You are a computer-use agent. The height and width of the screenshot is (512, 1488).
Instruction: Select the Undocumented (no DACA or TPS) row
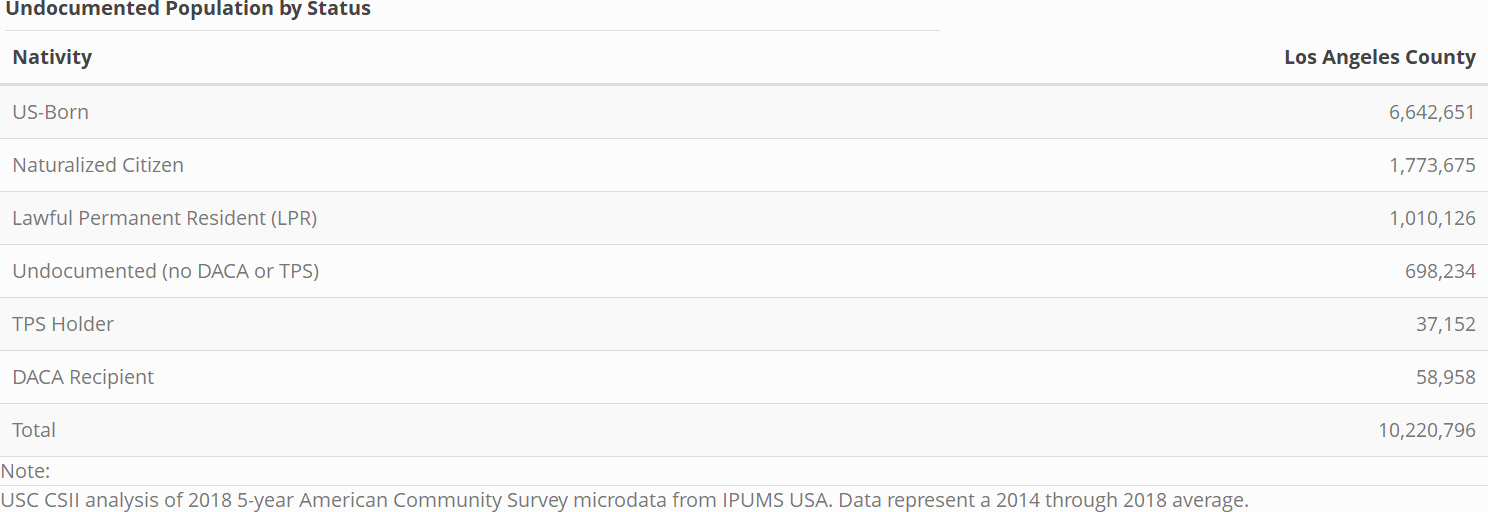pyautogui.click(x=744, y=271)
